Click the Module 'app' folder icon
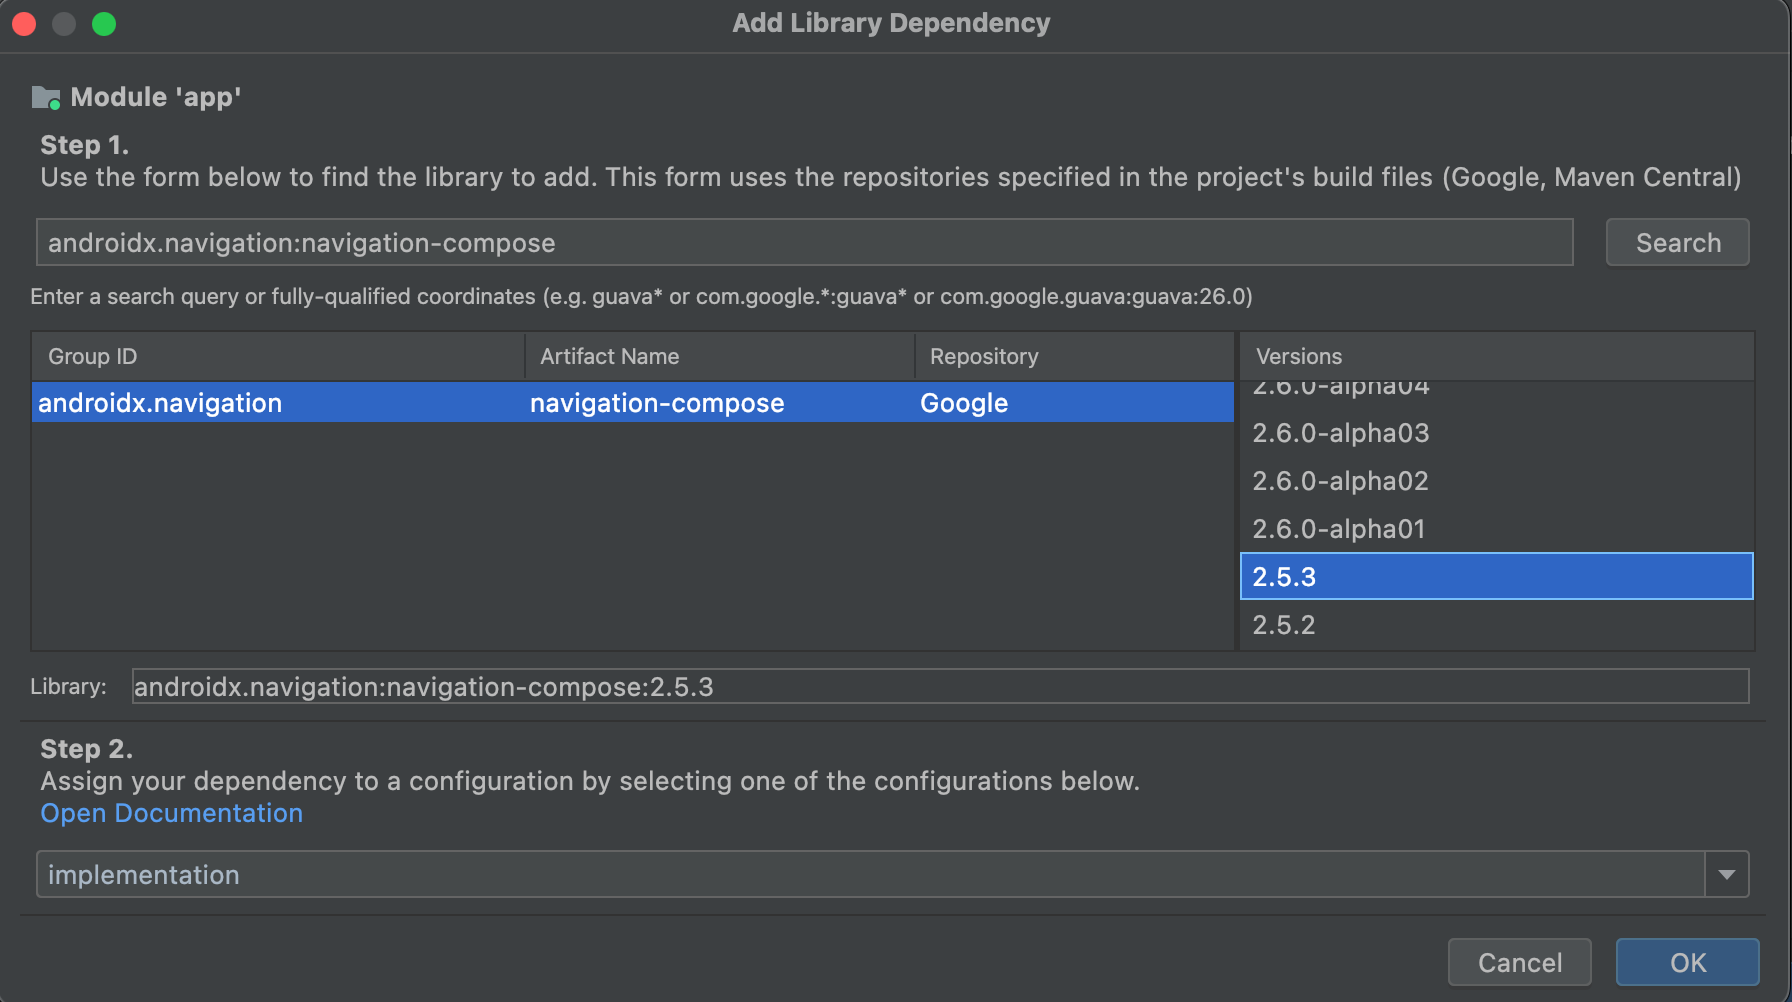The image size is (1792, 1002). [x=46, y=97]
